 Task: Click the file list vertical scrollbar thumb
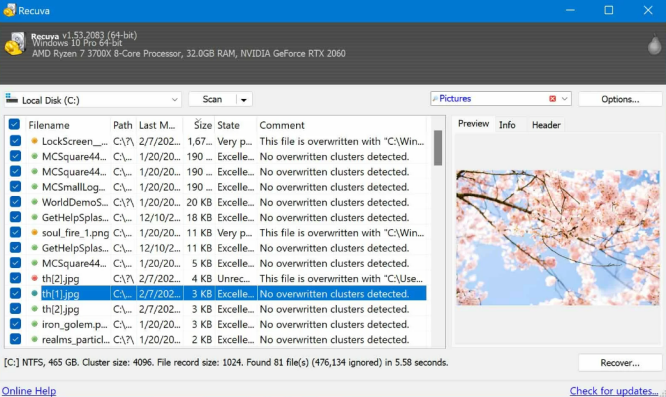pos(438,148)
